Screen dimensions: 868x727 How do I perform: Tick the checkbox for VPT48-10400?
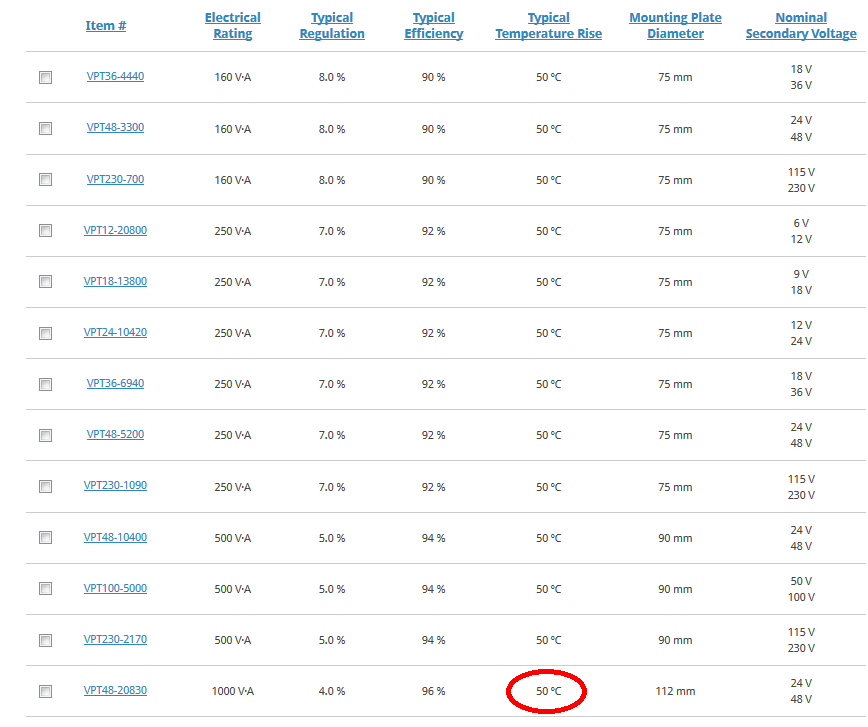click(x=45, y=537)
